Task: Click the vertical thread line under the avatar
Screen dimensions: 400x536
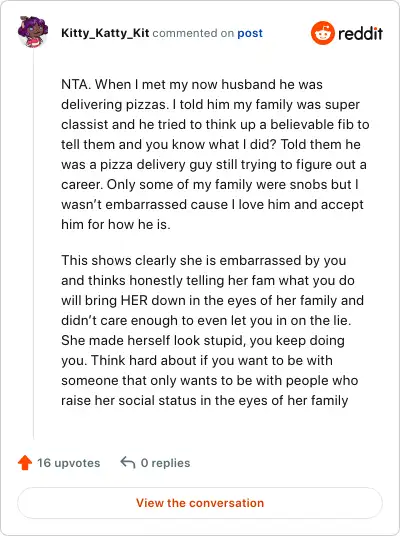Action: point(34,244)
